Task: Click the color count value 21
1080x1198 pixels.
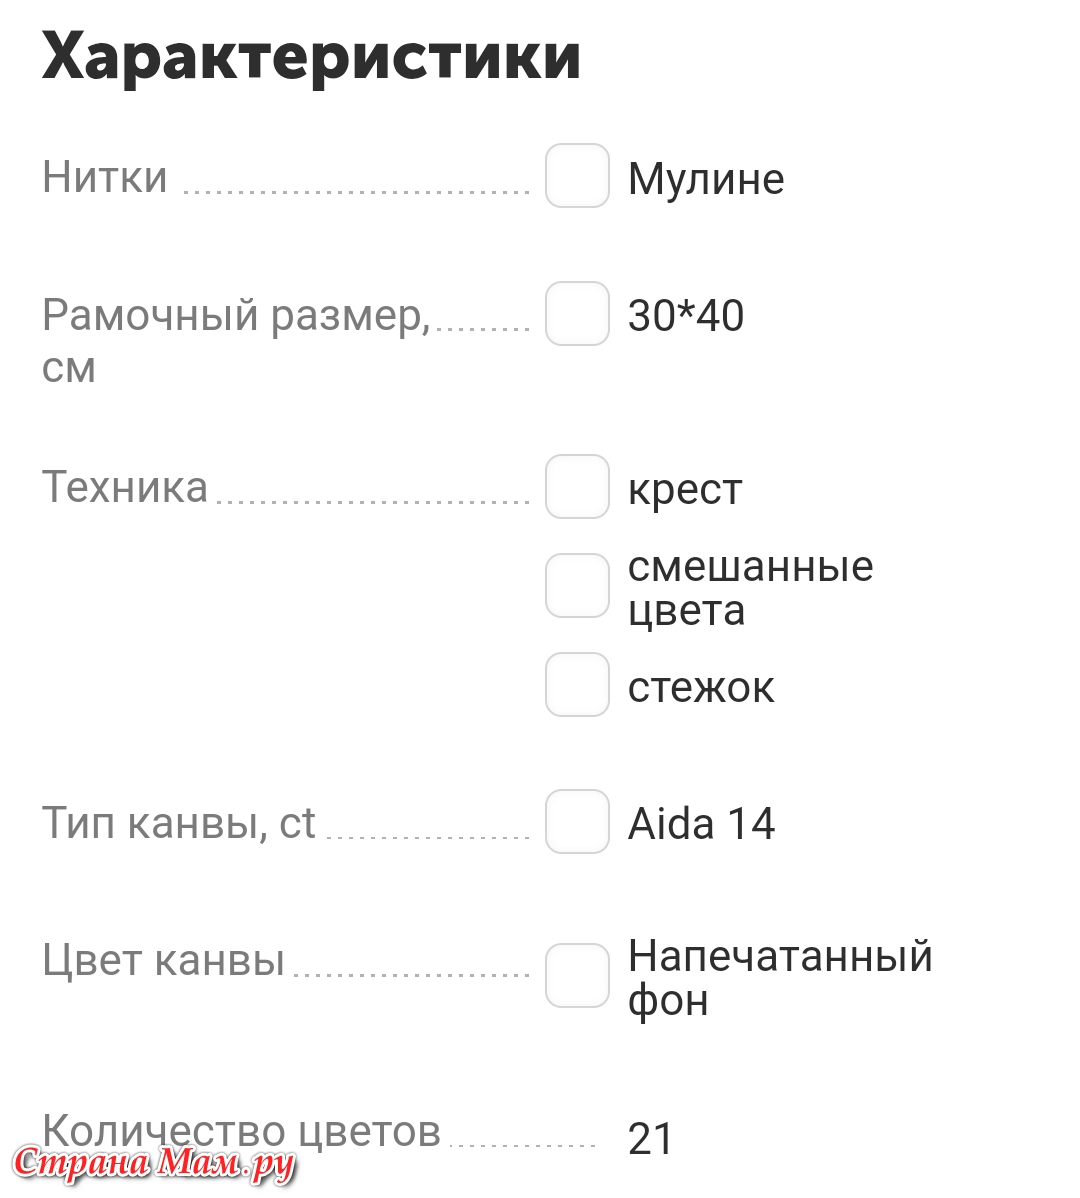Action: coord(650,1139)
